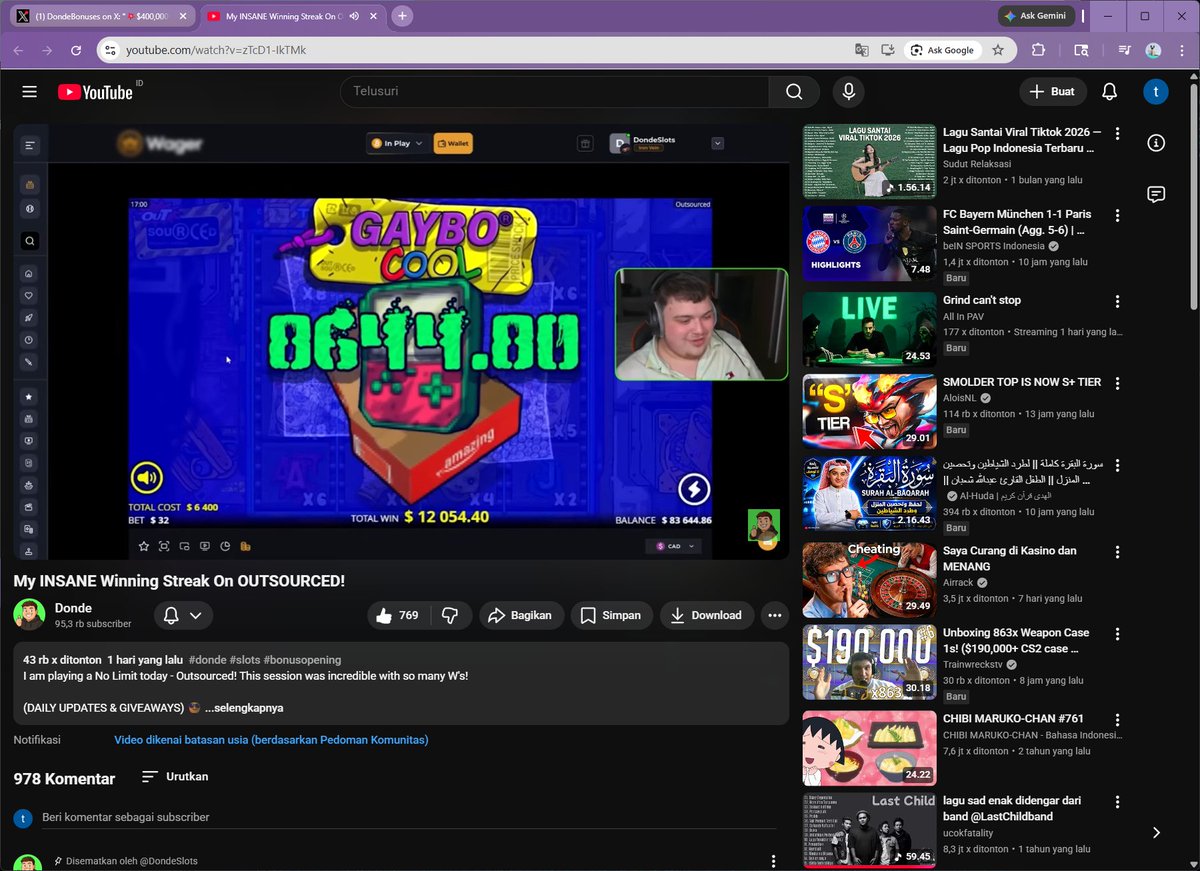Open Chrome three-dot menu
The image size is (1200, 871).
pyautogui.click(x=1180, y=50)
